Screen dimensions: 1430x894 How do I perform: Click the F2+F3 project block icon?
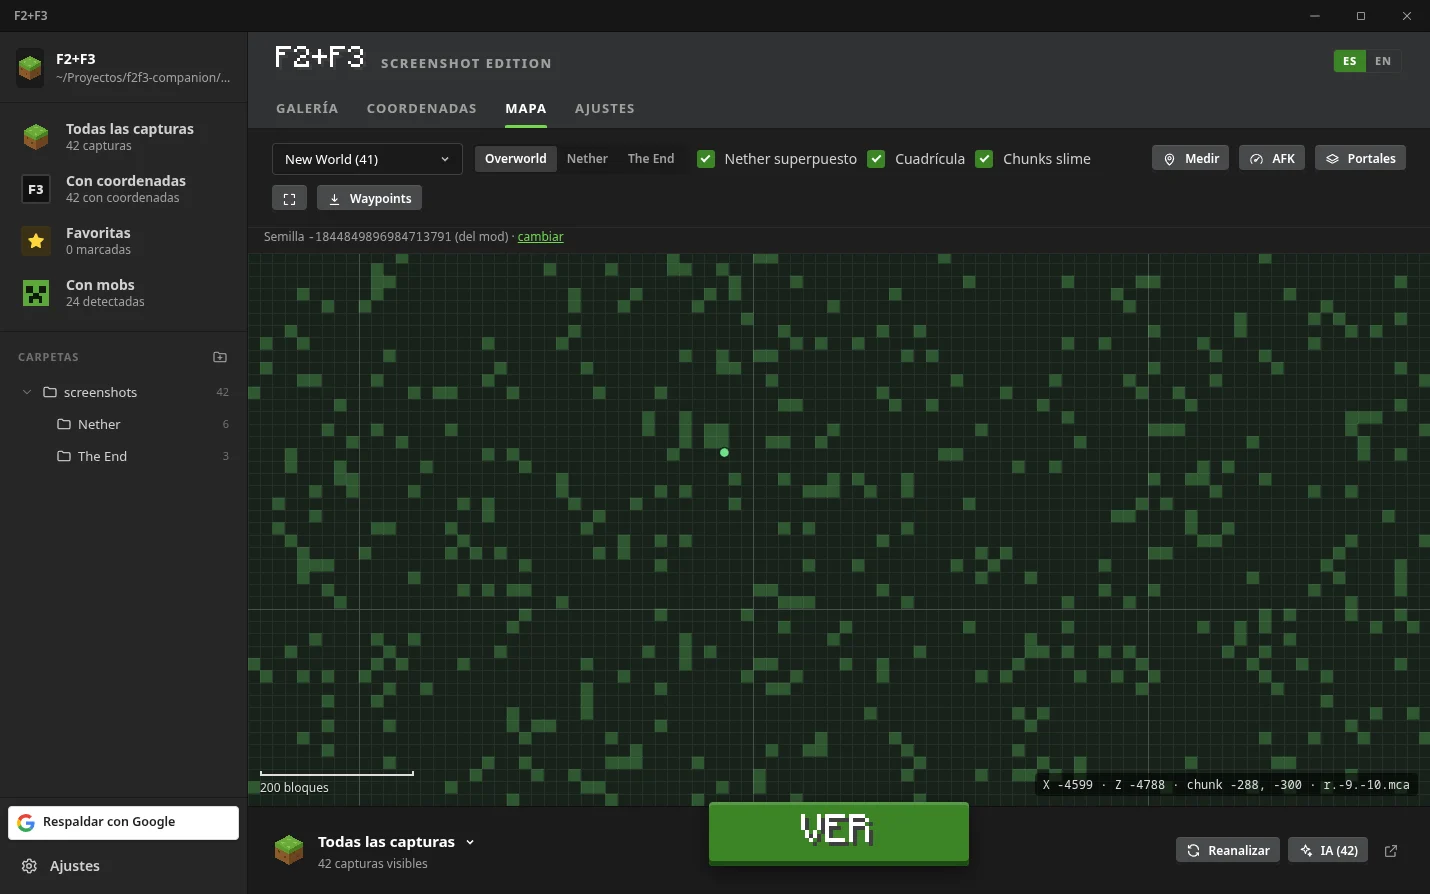click(x=30, y=68)
